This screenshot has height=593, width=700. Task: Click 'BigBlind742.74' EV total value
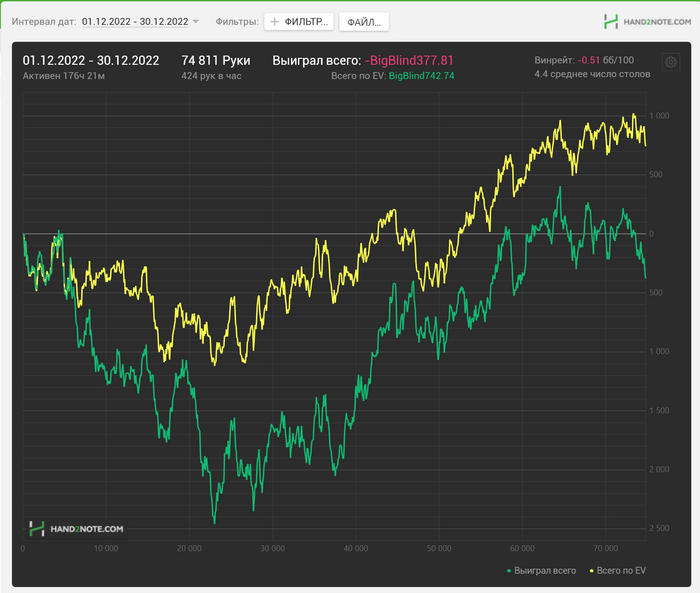click(421, 76)
